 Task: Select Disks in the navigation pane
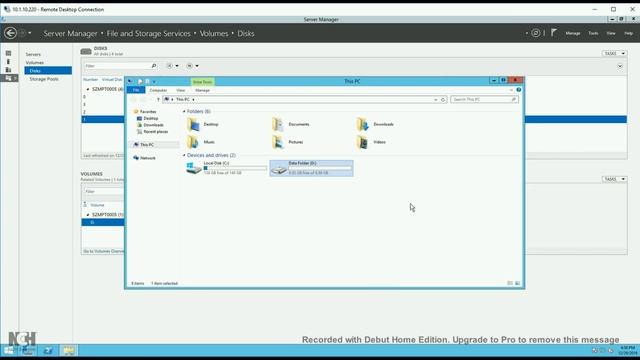pyautogui.click(x=48, y=71)
